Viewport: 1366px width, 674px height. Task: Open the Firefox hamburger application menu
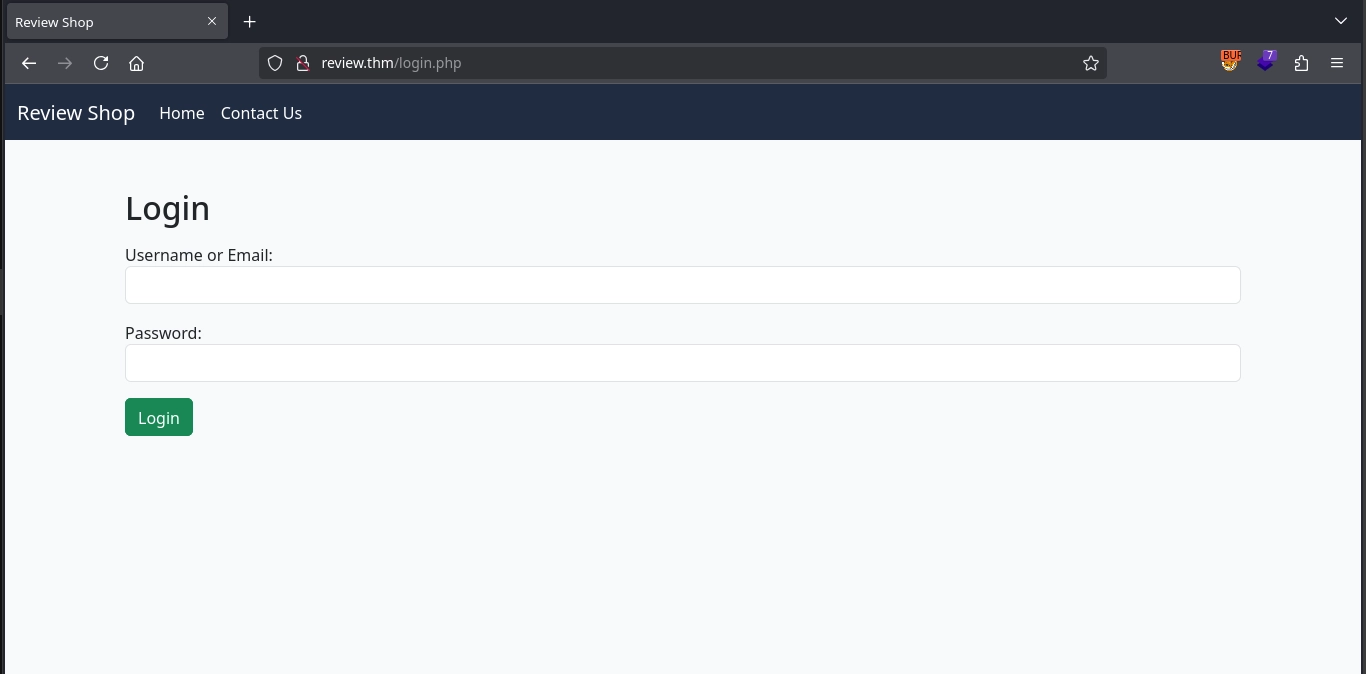point(1337,63)
